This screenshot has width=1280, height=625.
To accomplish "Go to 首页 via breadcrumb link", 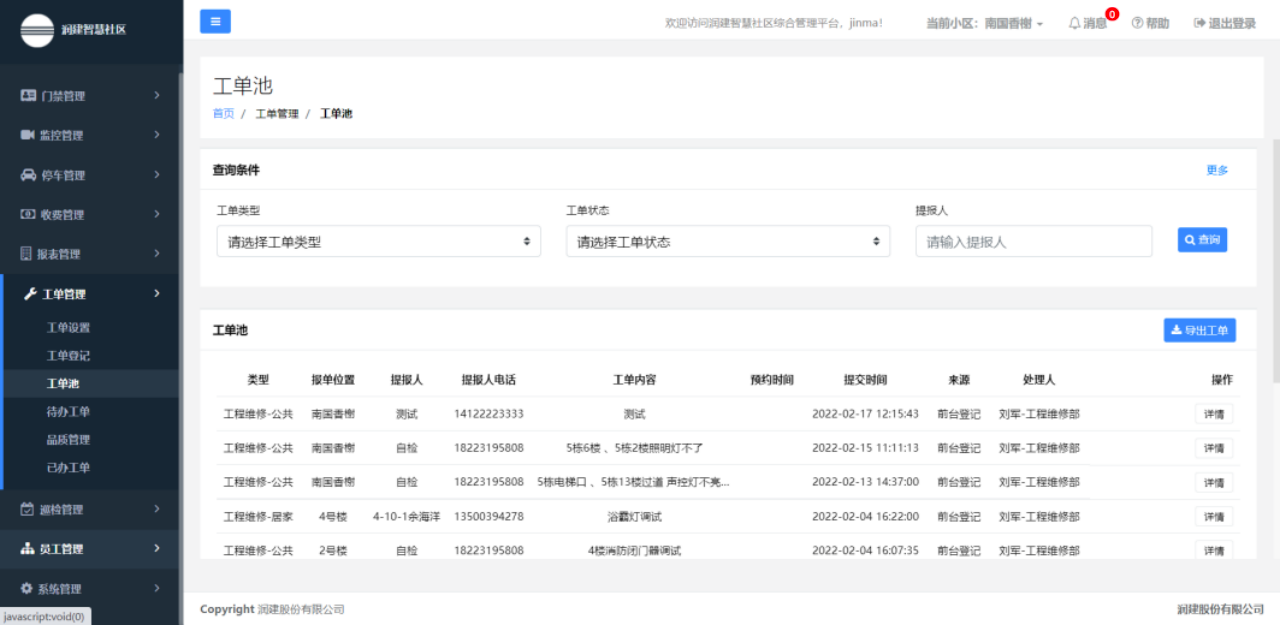I will click(223, 114).
